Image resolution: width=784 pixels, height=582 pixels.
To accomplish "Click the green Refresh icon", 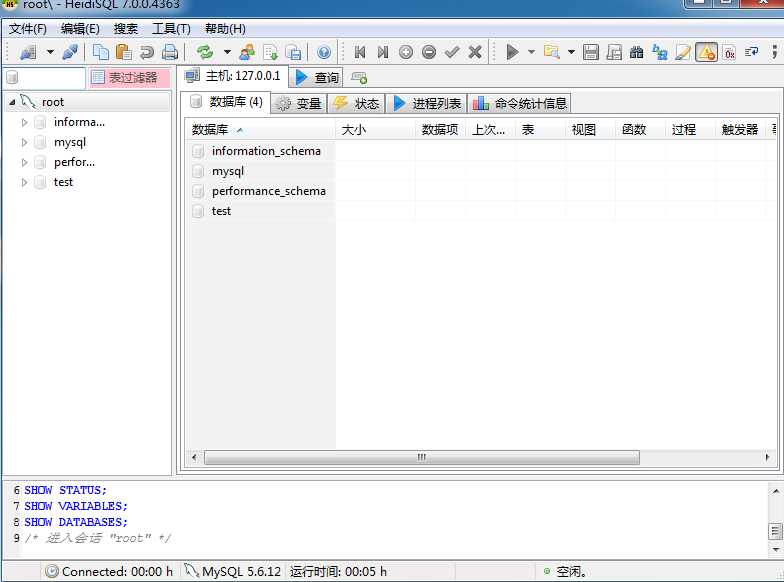I will (205, 52).
